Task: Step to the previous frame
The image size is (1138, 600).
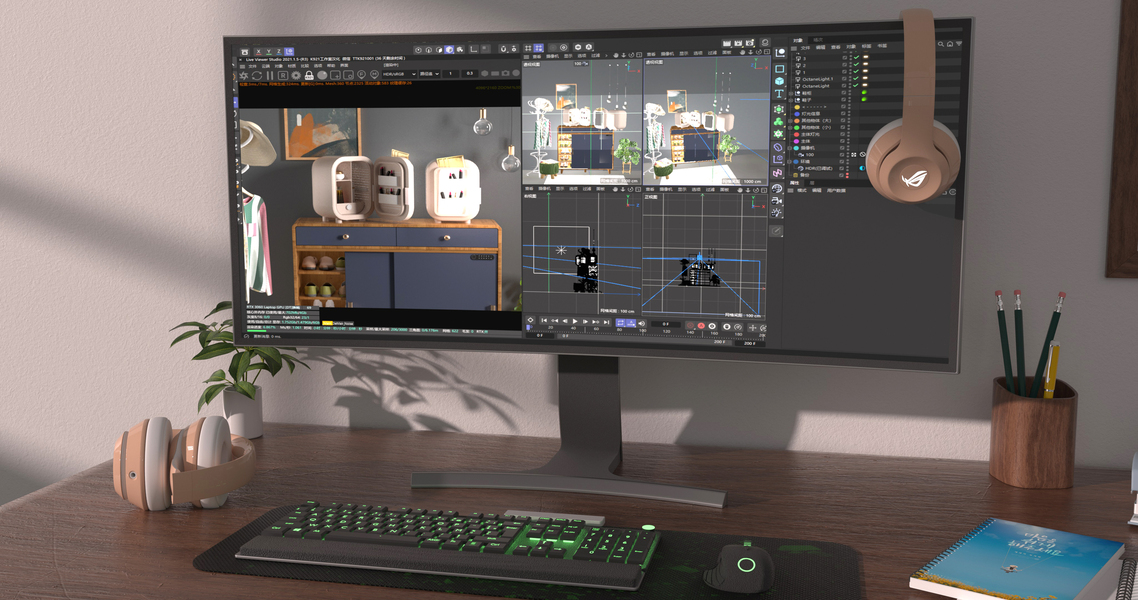Action: [x=565, y=321]
